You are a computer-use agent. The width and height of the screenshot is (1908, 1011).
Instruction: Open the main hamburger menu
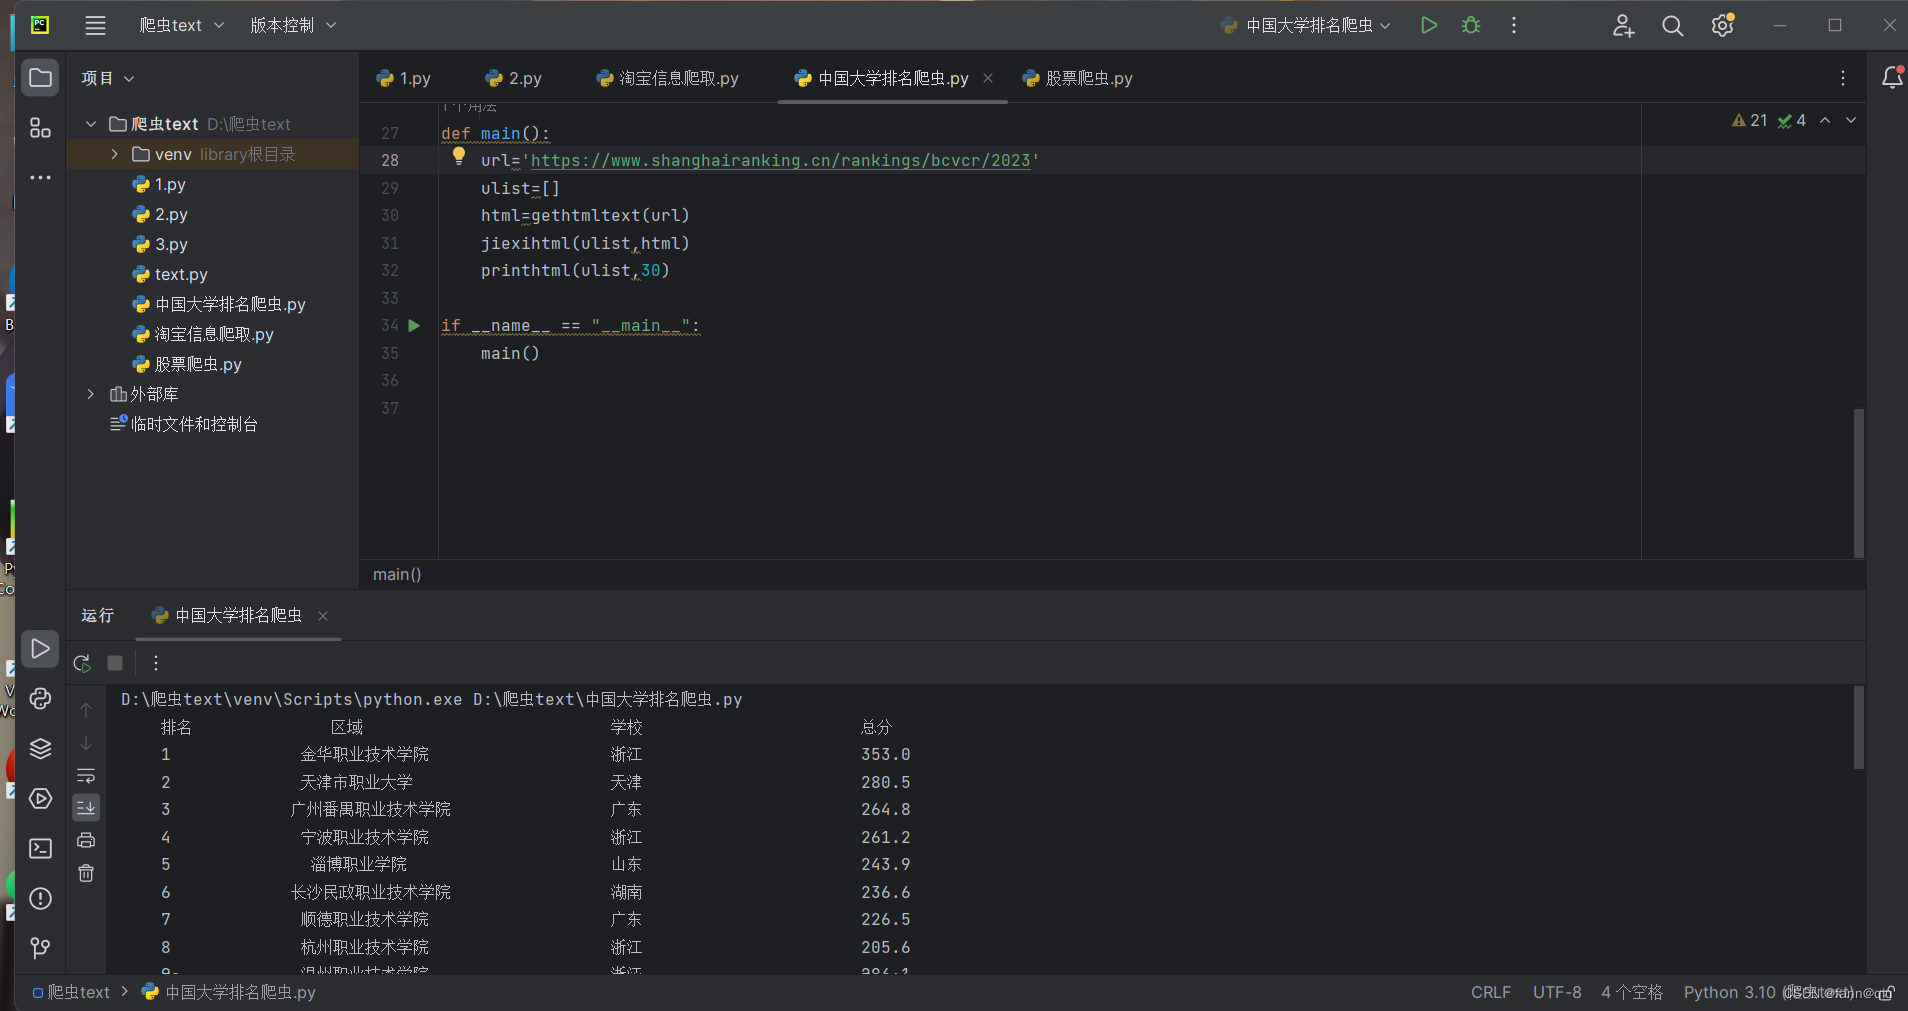point(95,25)
